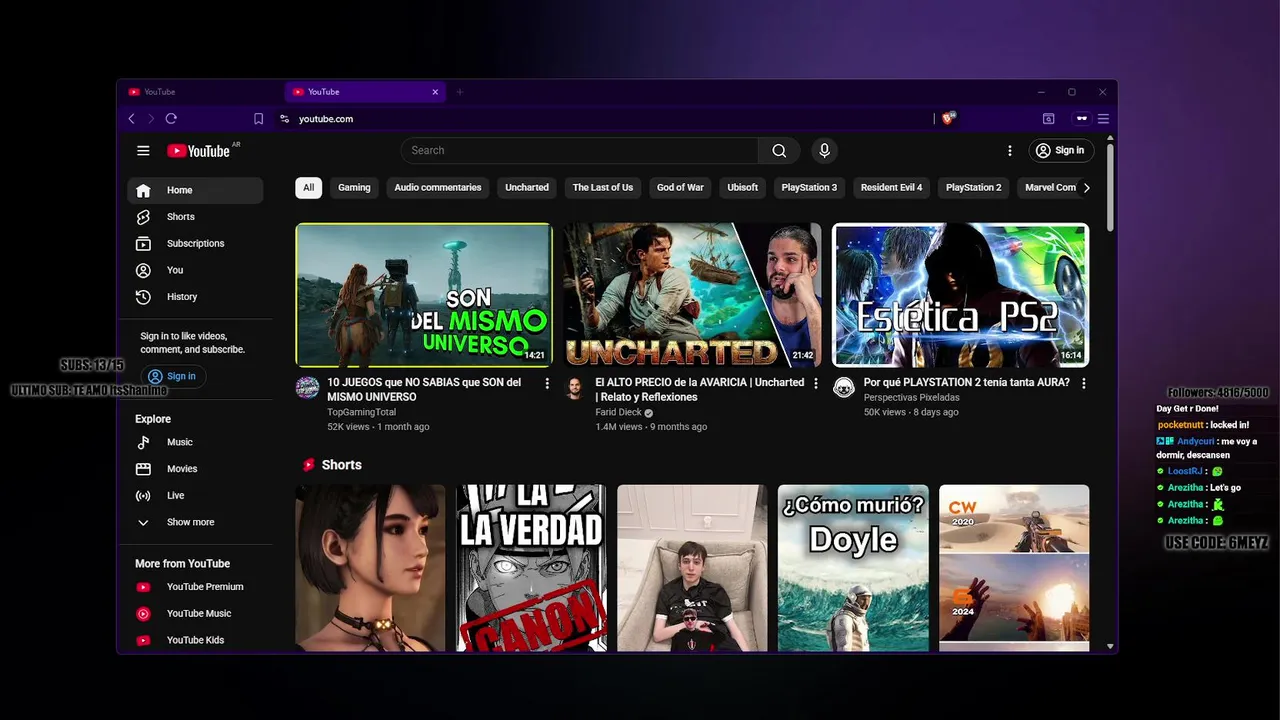
Task: Open YouTube Premium link
Action: (x=195, y=587)
